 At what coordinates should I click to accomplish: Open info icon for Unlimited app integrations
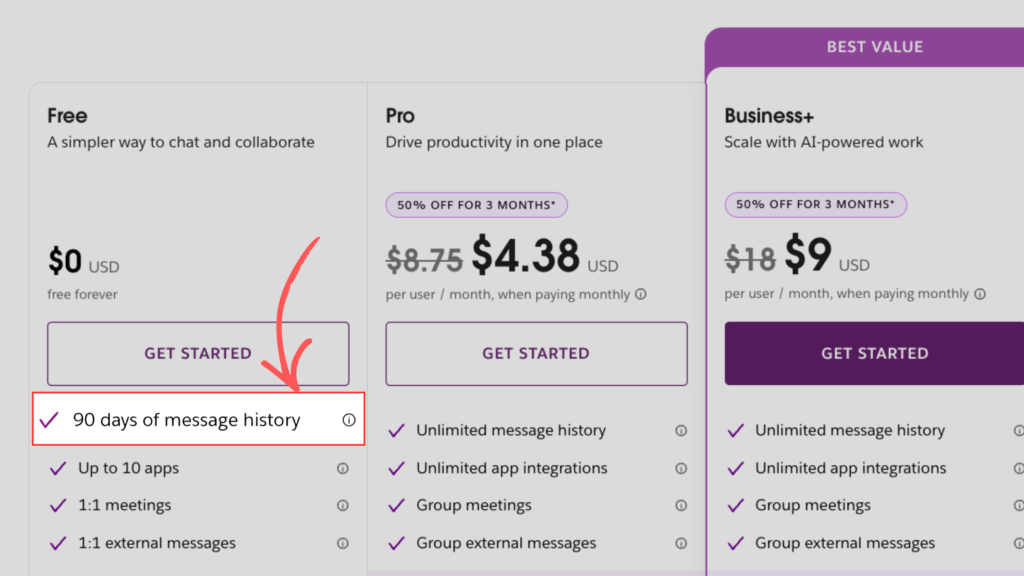click(681, 468)
